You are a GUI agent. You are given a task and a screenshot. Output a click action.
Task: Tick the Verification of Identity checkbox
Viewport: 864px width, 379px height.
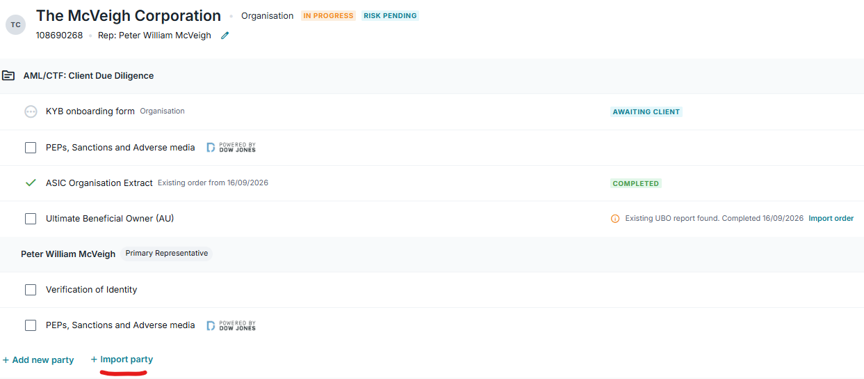pos(31,290)
